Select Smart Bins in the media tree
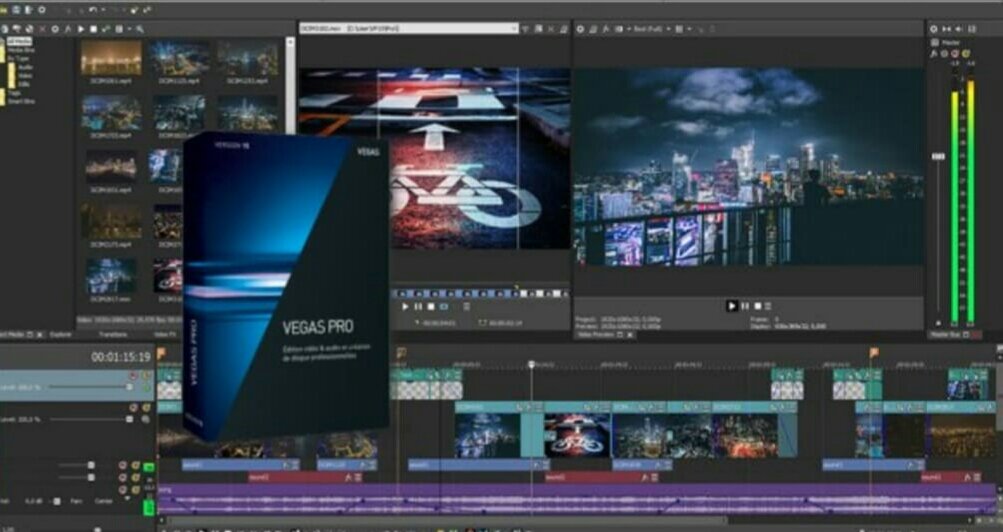 (24, 101)
